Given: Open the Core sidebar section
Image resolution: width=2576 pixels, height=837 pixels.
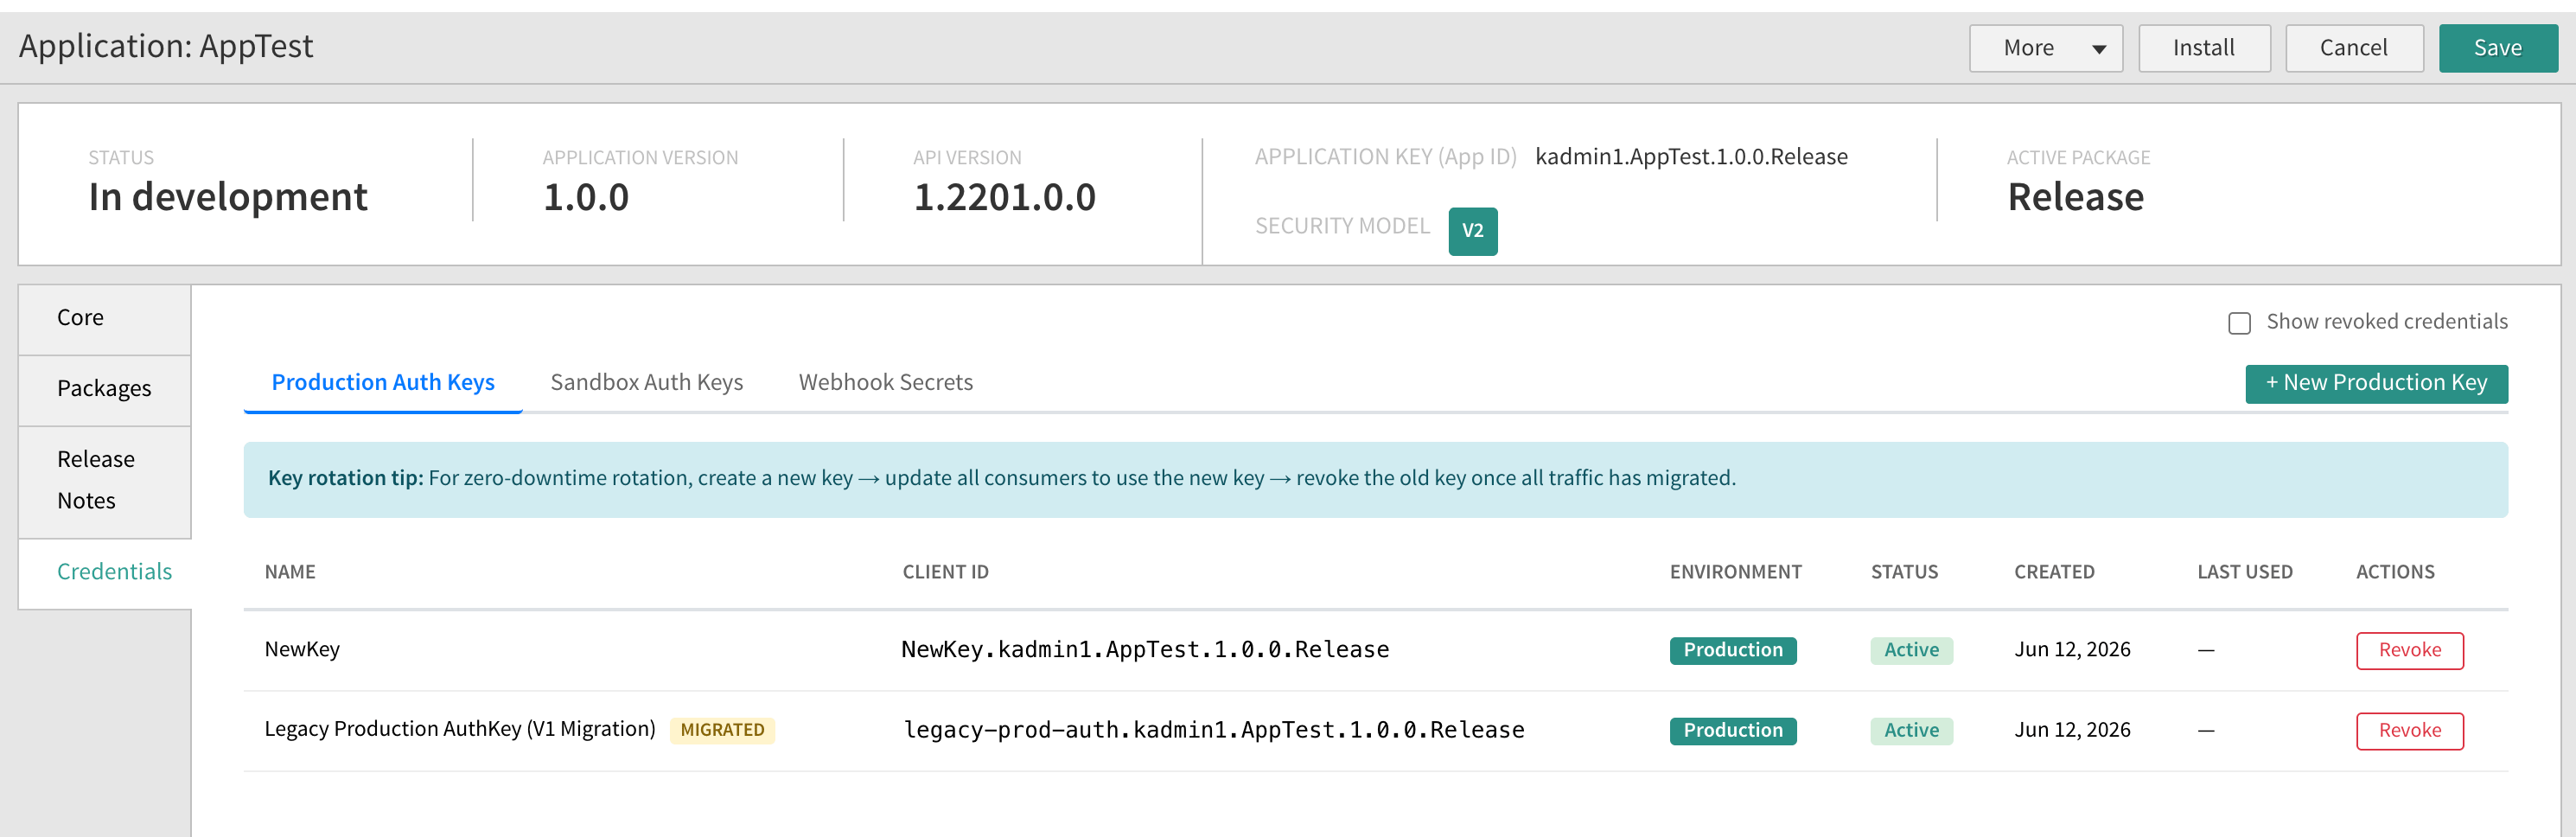Looking at the screenshot, I should click(104, 319).
